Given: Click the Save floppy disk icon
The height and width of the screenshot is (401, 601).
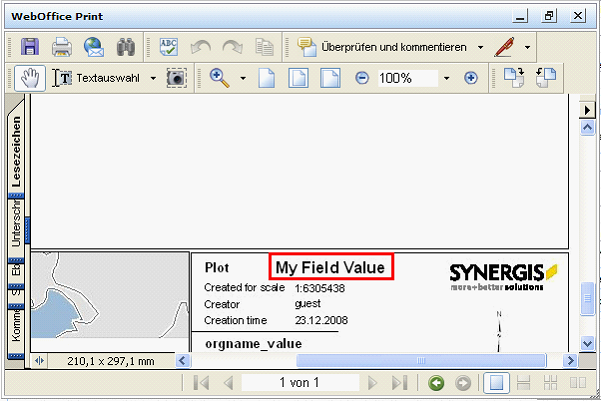Looking at the screenshot, I should tap(30, 47).
